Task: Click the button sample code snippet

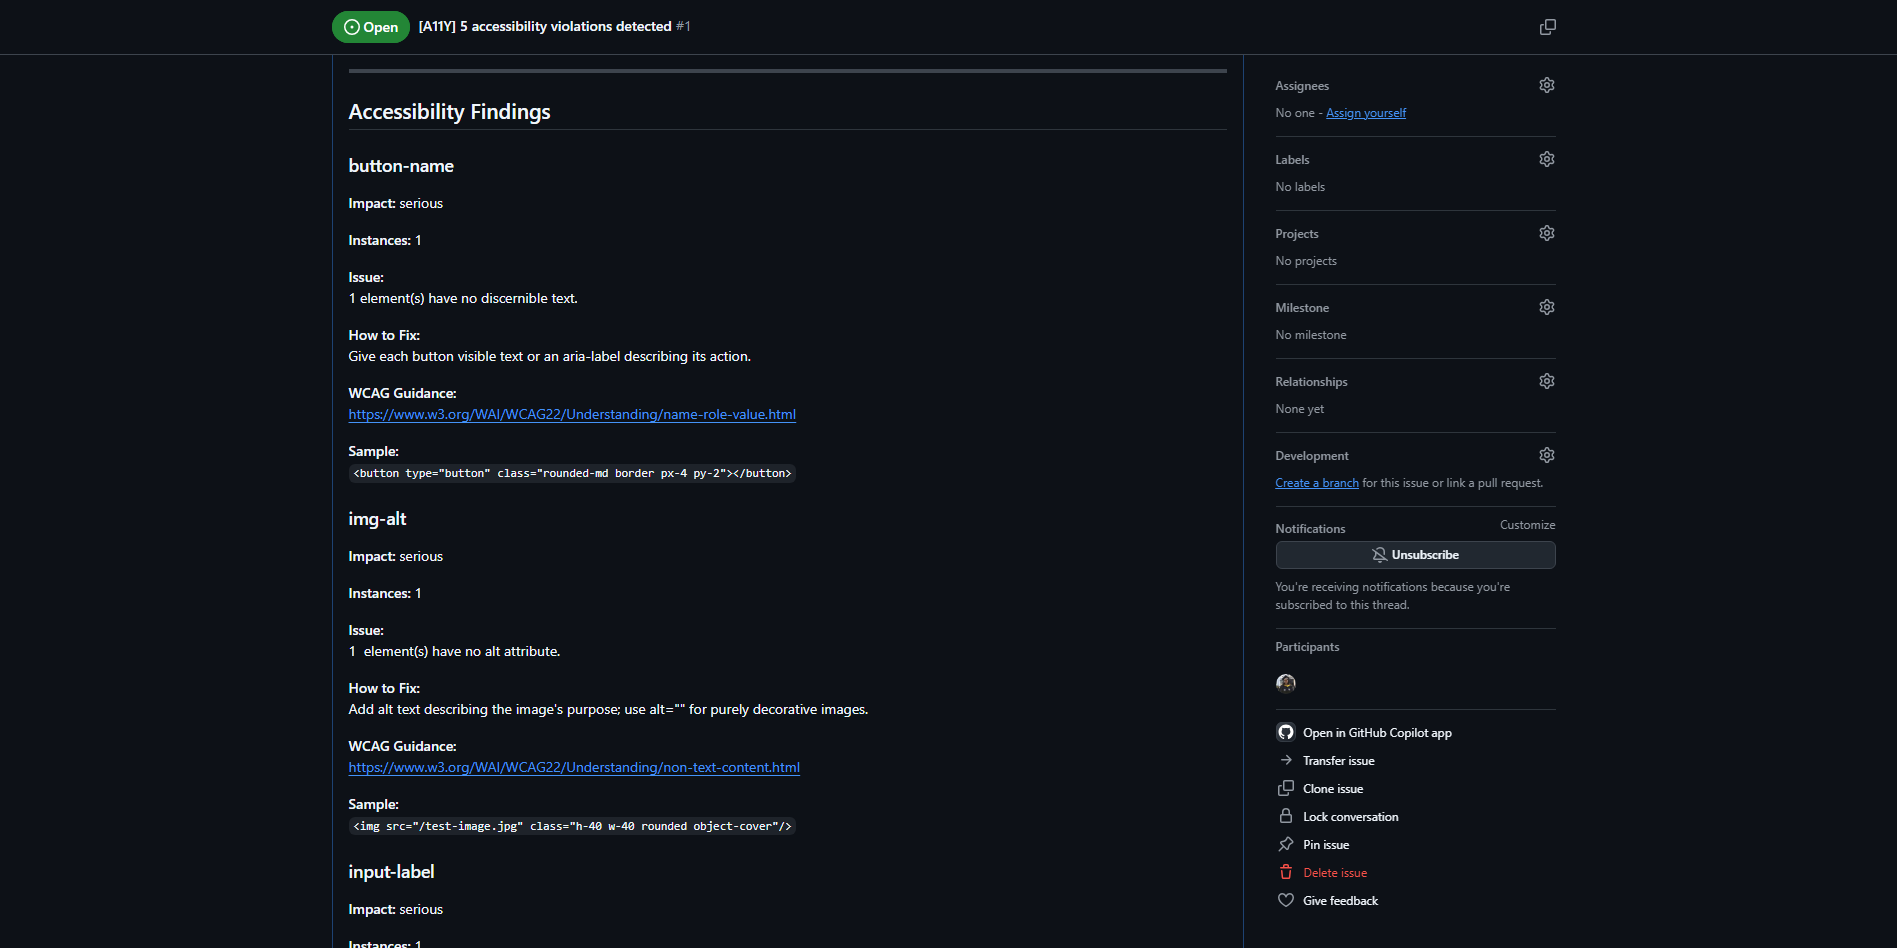Action: tap(572, 473)
